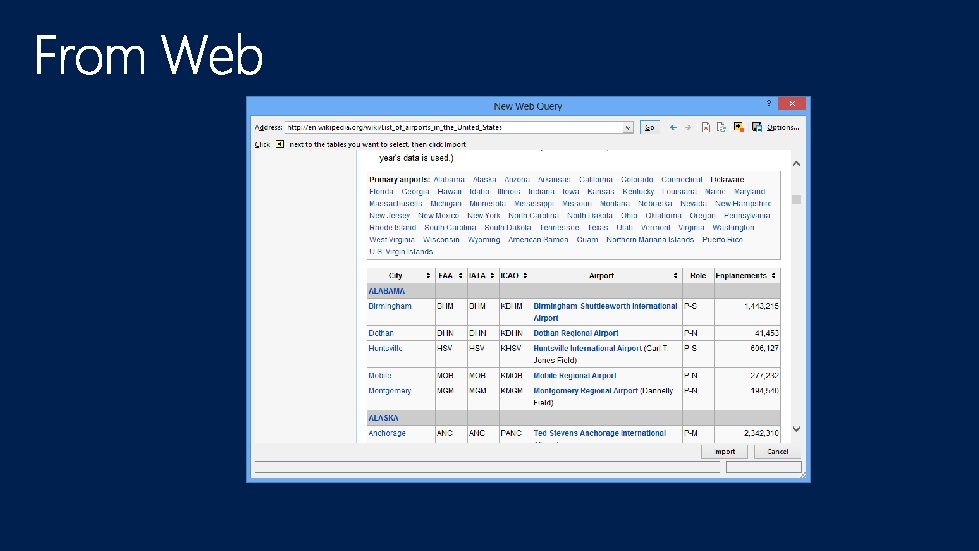Open Huntsville International Airport link
The width and height of the screenshot is (979, 551).
587,348
